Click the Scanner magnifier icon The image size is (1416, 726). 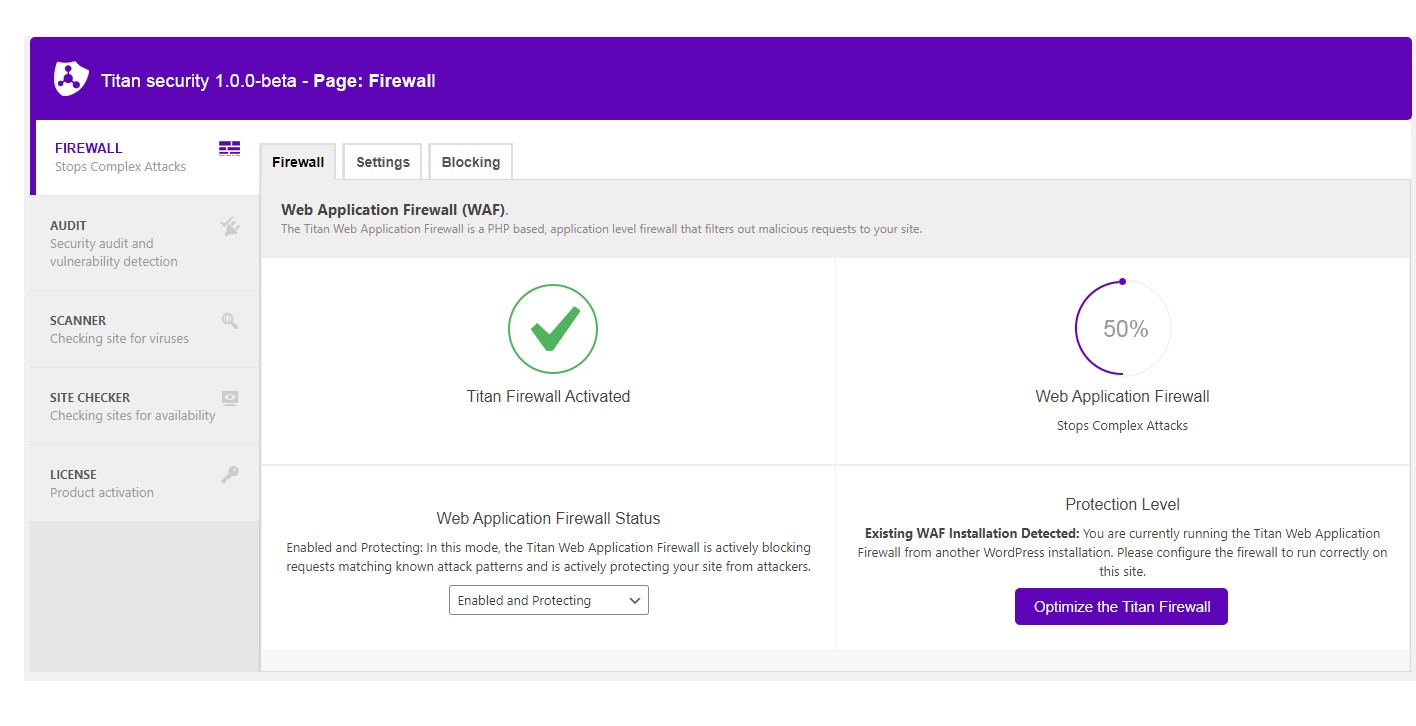pos(230,321)
